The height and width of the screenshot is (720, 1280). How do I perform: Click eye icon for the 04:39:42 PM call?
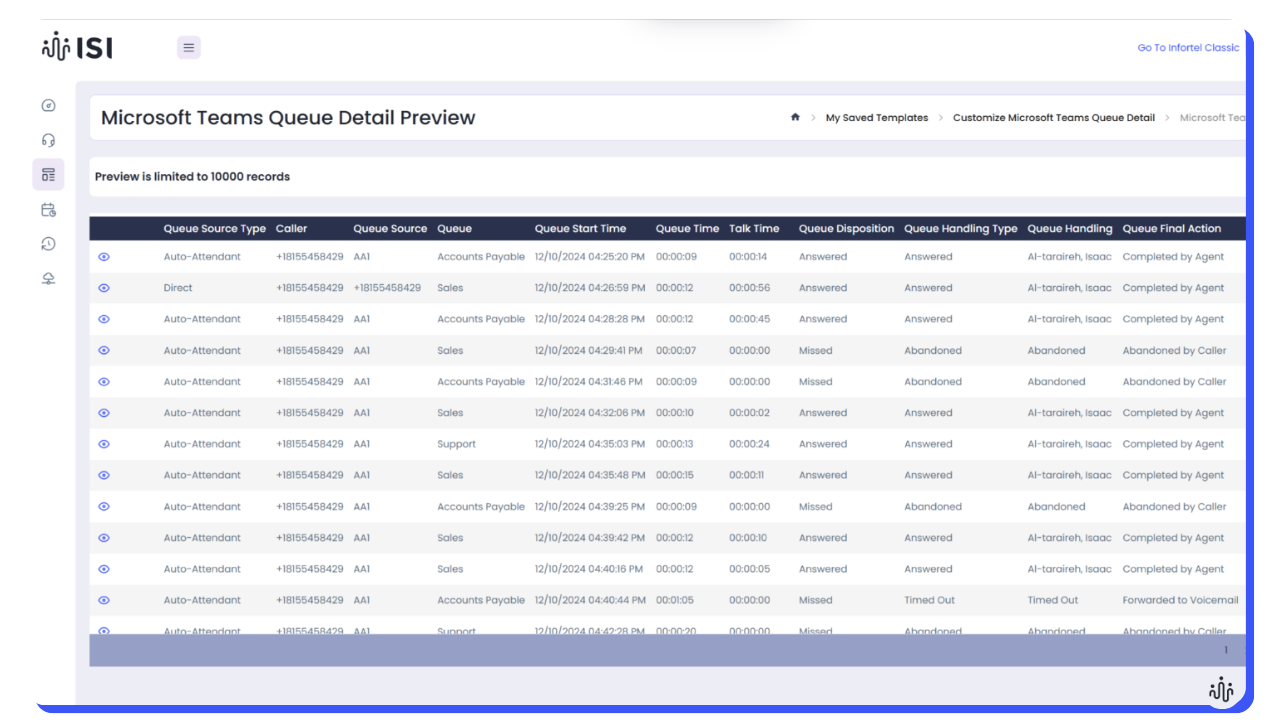[104, 538]
